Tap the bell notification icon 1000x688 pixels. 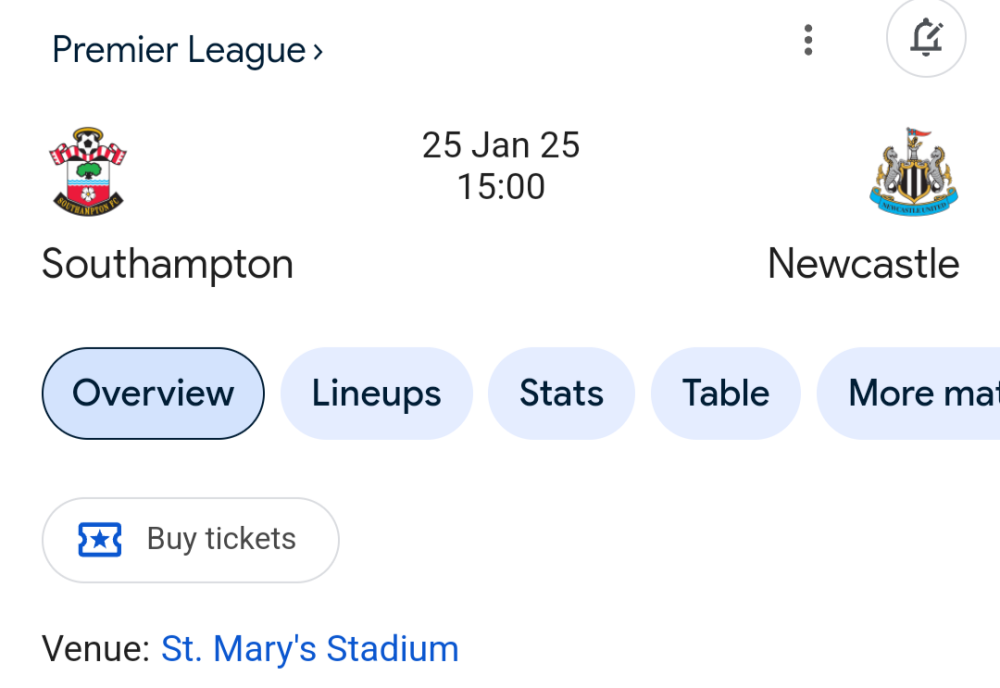coord(925,40)
